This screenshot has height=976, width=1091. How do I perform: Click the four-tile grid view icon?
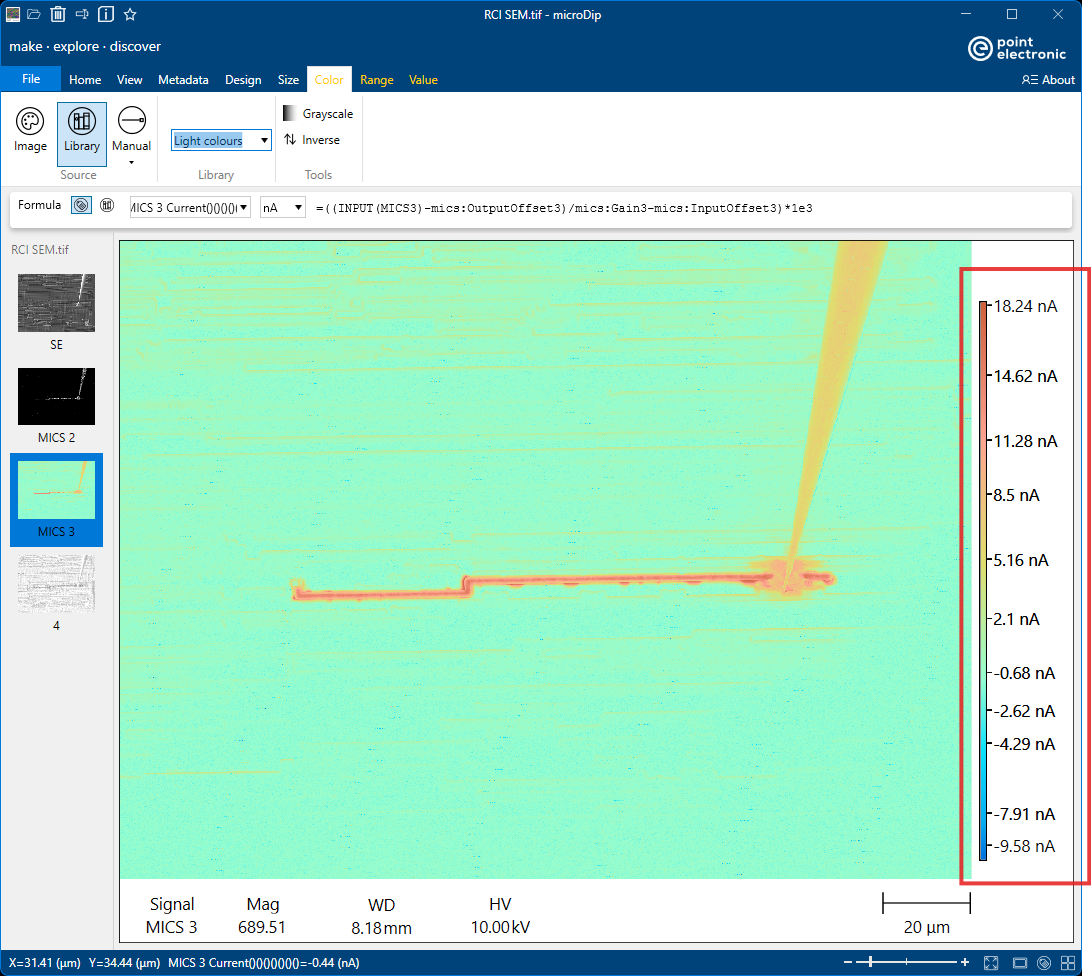(x=1068, y=963)
